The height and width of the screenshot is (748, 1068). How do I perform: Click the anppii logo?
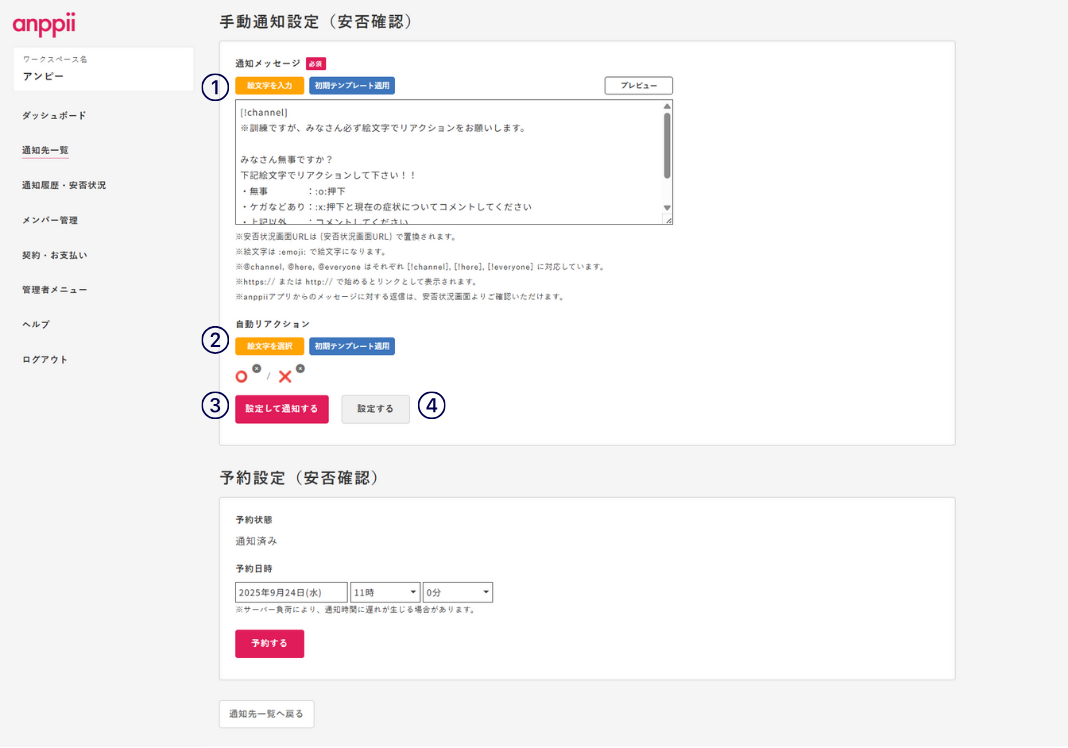(44, 24)
